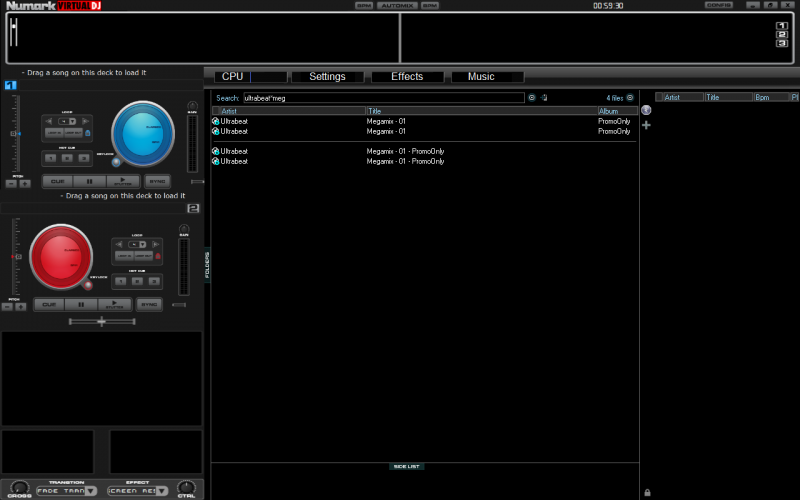Viewport: 800px width, 500px height.
Task: Toggle deck 1 keylock button
Action: 116,162
